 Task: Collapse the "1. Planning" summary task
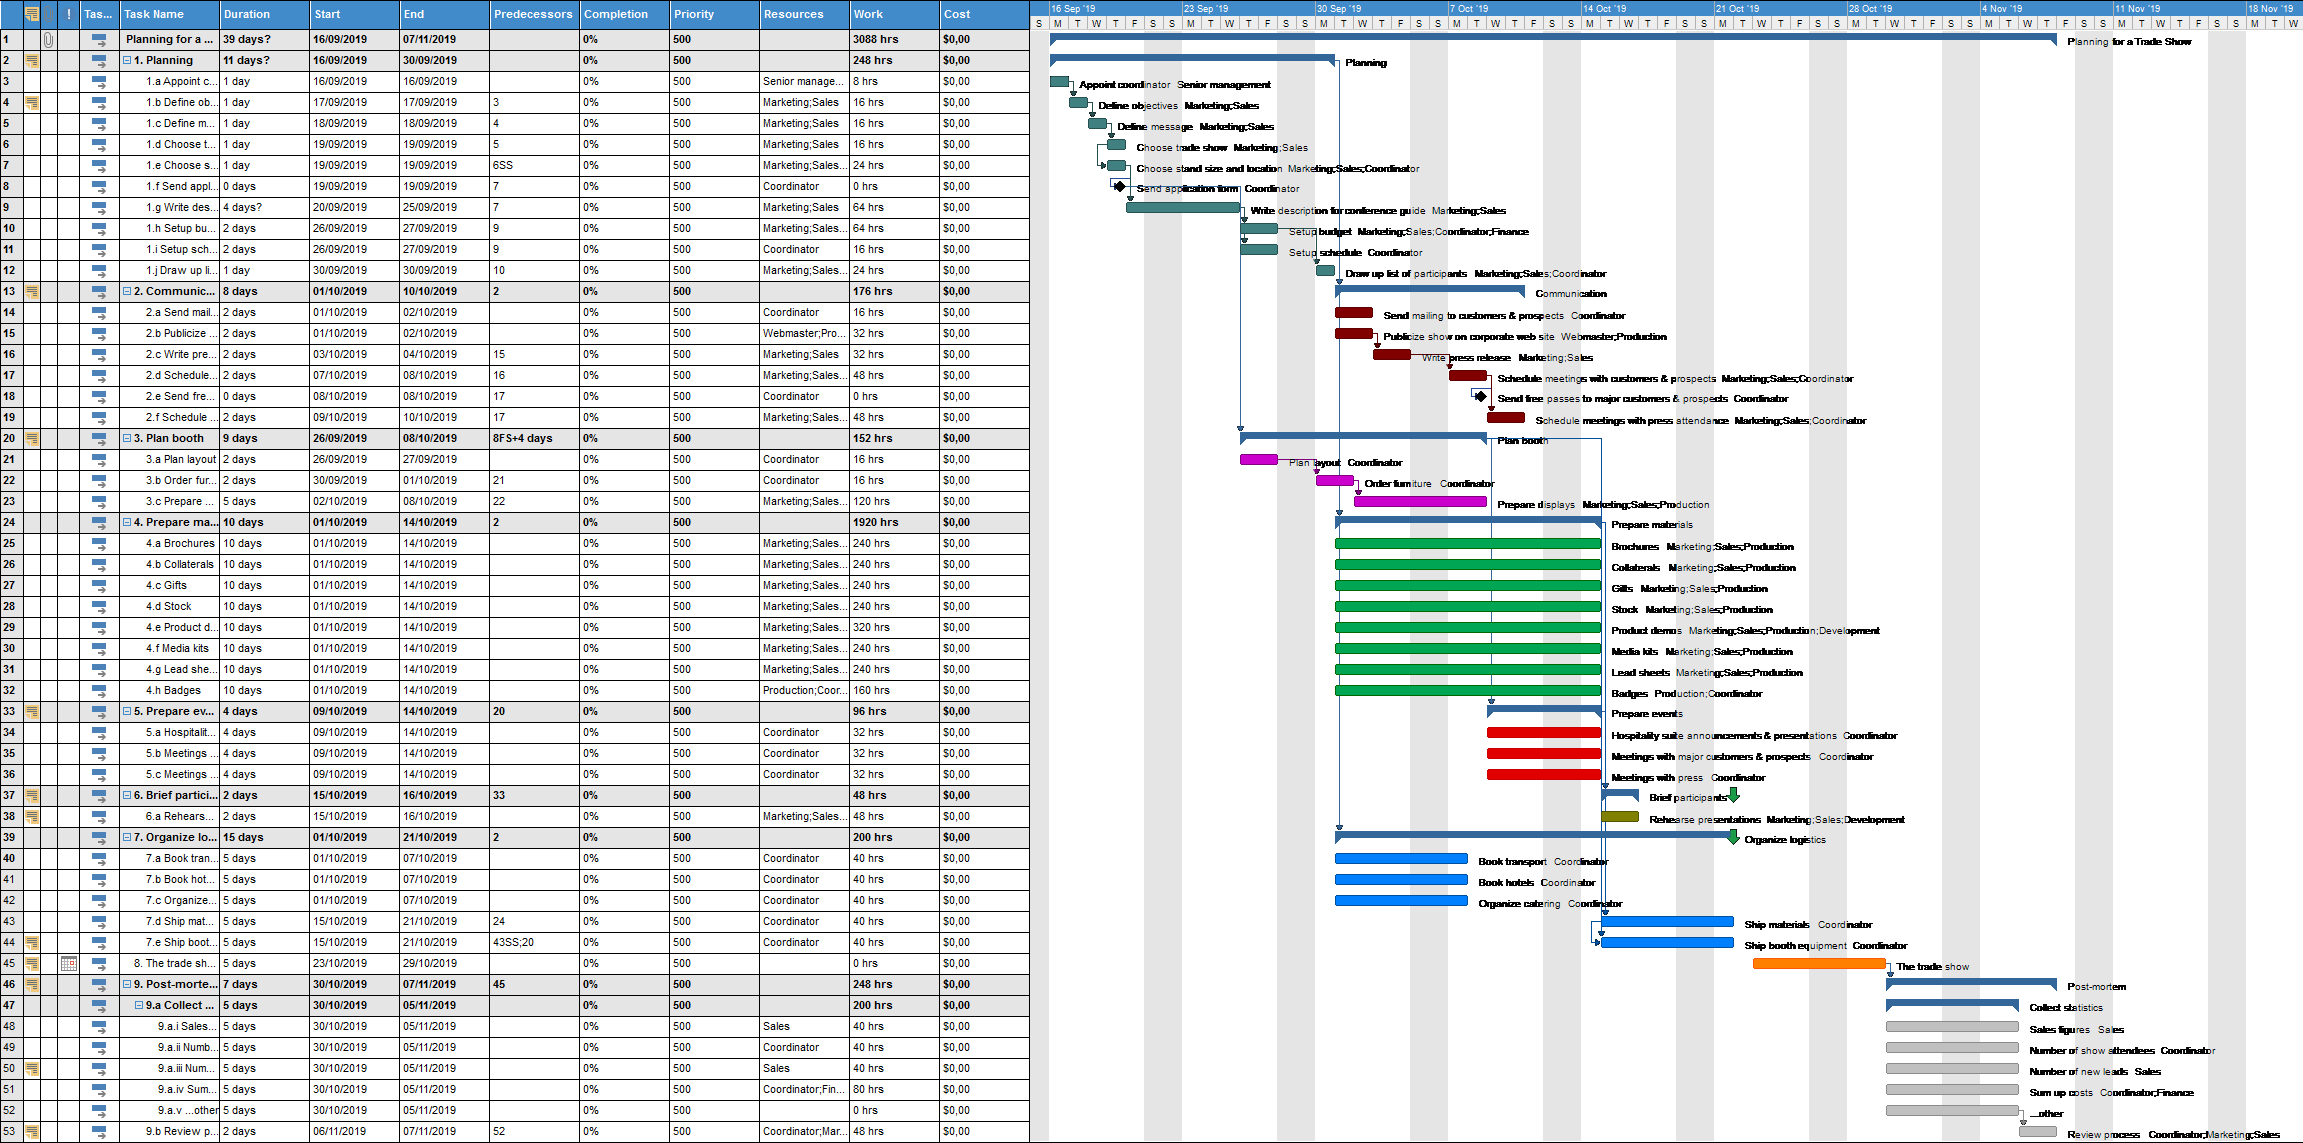tap(128, 60)
